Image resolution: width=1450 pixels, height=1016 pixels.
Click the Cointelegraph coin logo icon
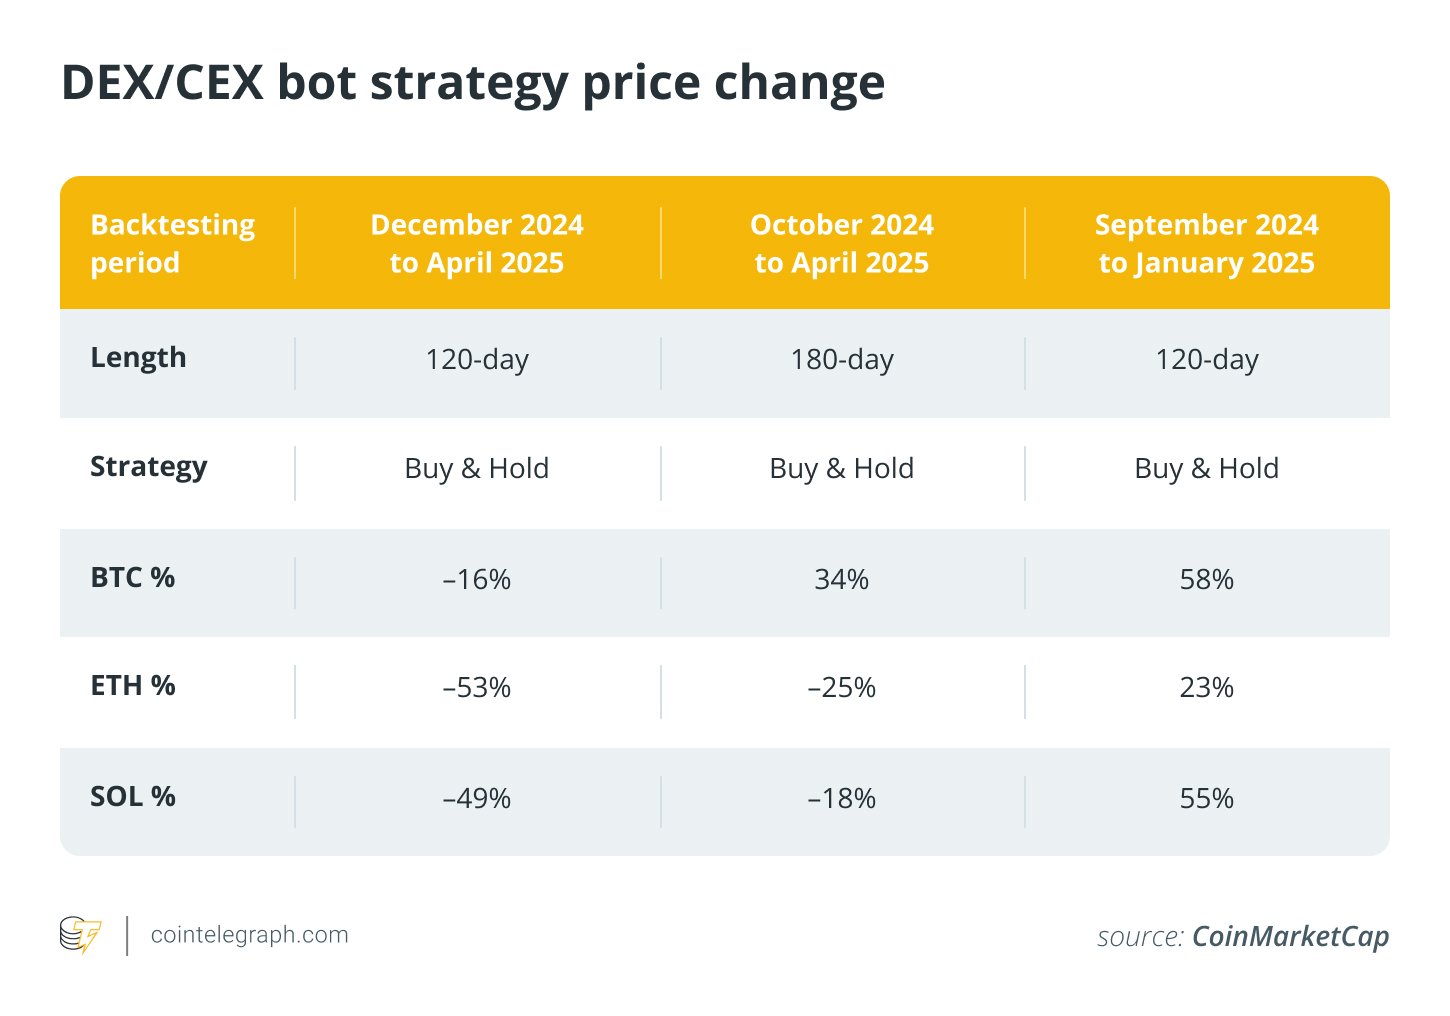(x=80, y=935)
